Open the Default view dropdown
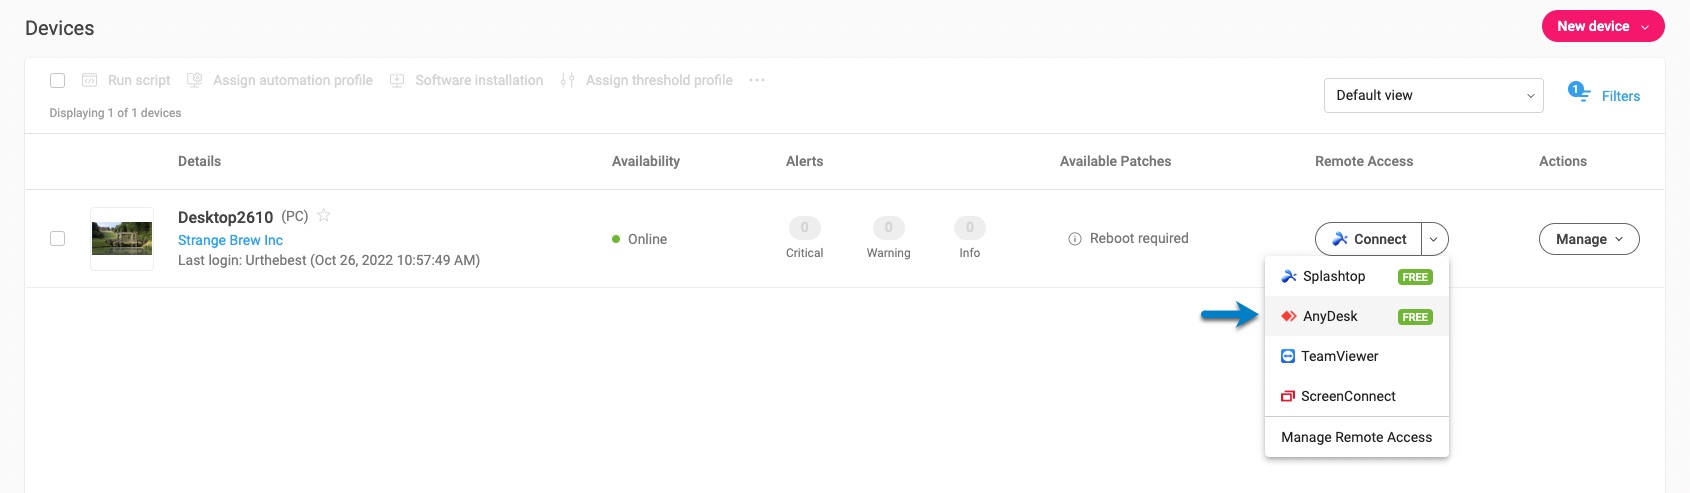Viewport: 1690px width, 493px height. (x=1433, y=95)
